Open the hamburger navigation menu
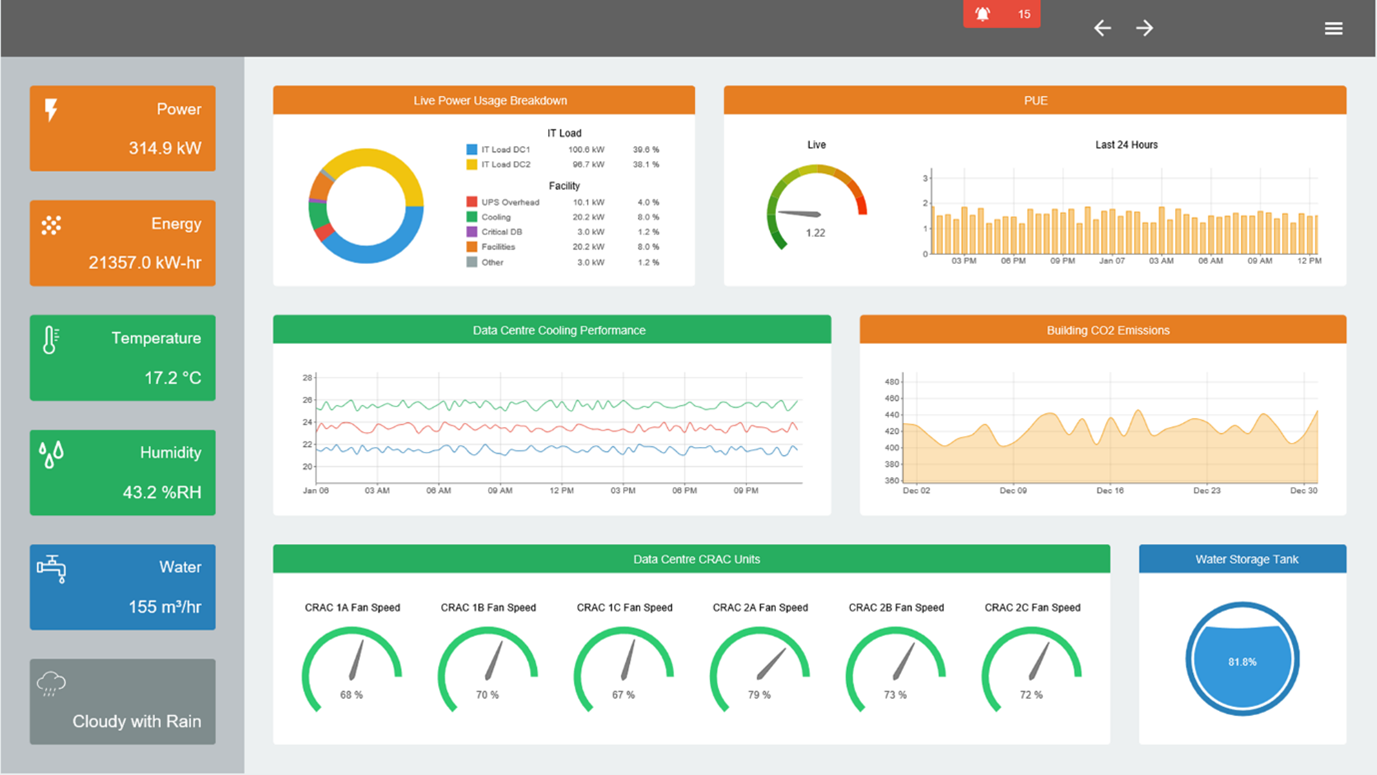Image resolution: width=1377 pixels, height=775 pixels. click(1334, 28)
